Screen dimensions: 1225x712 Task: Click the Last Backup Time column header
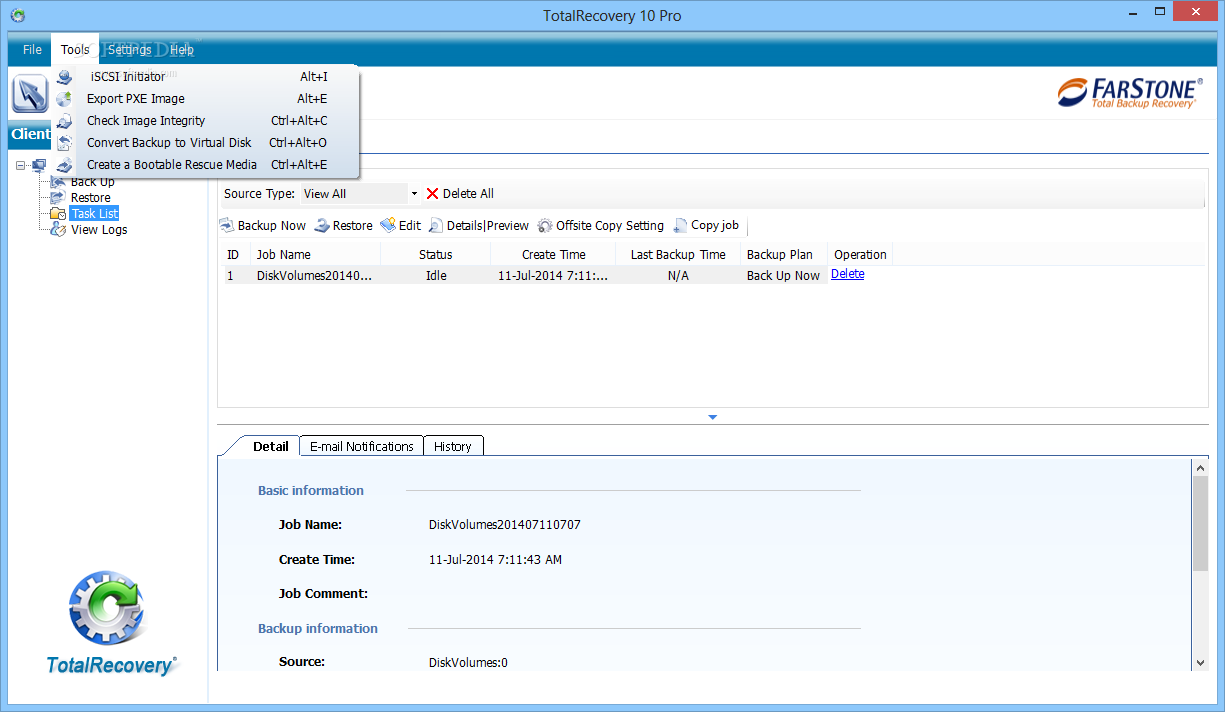click(x=678, y=255)
